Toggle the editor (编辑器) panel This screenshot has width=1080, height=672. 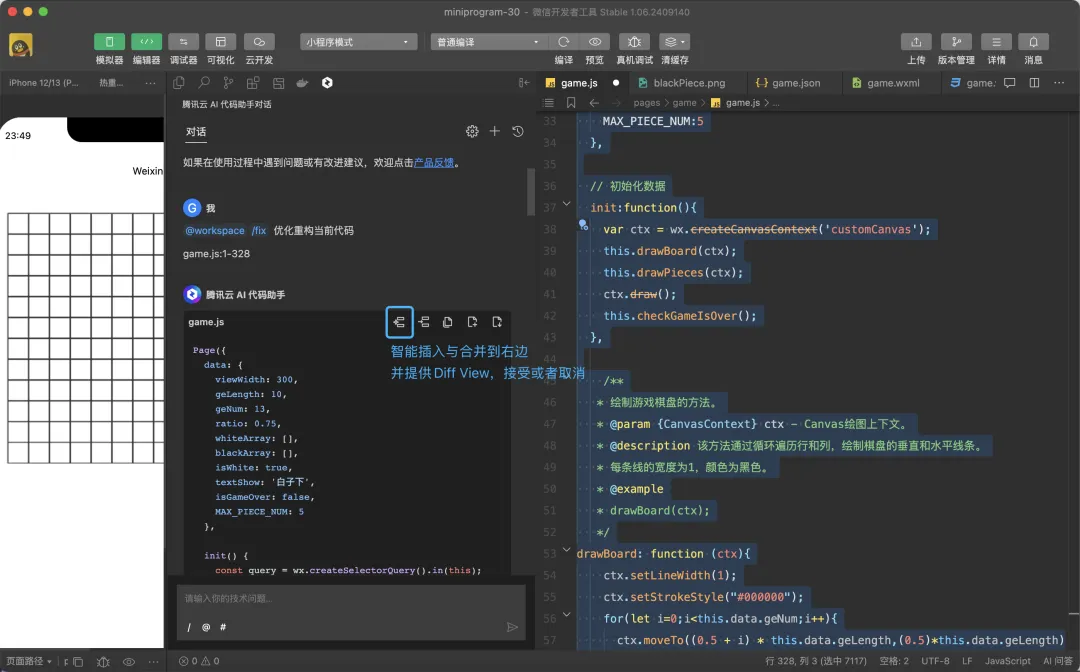[146, 42]
